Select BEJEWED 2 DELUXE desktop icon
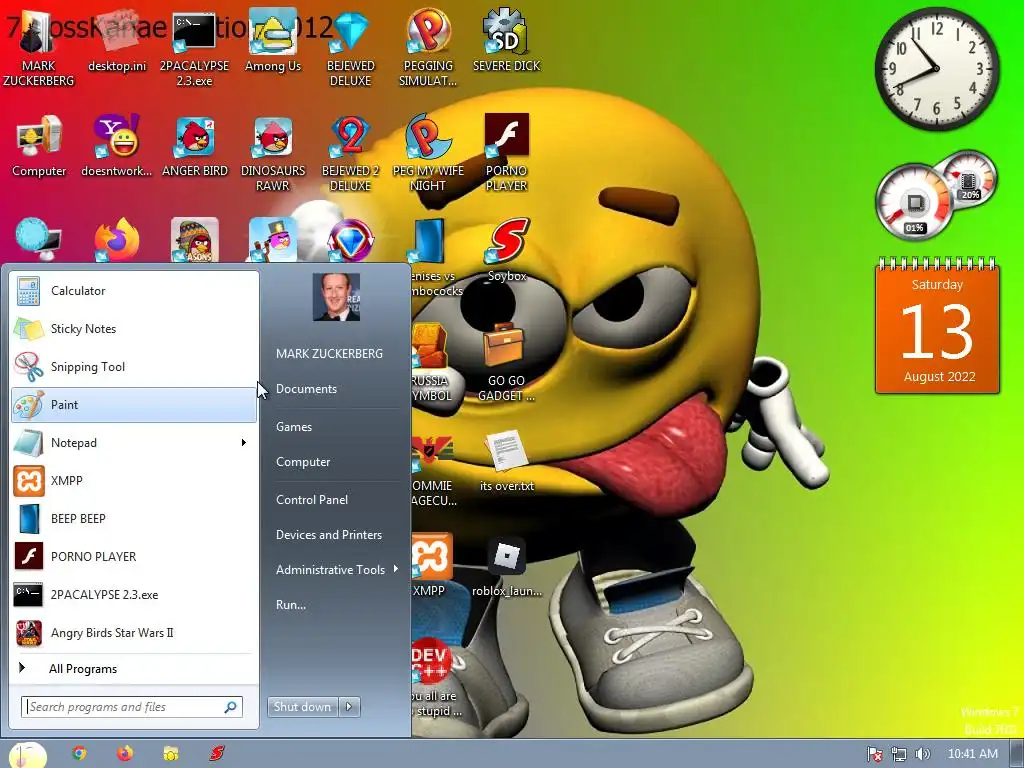 pos(351,153)
